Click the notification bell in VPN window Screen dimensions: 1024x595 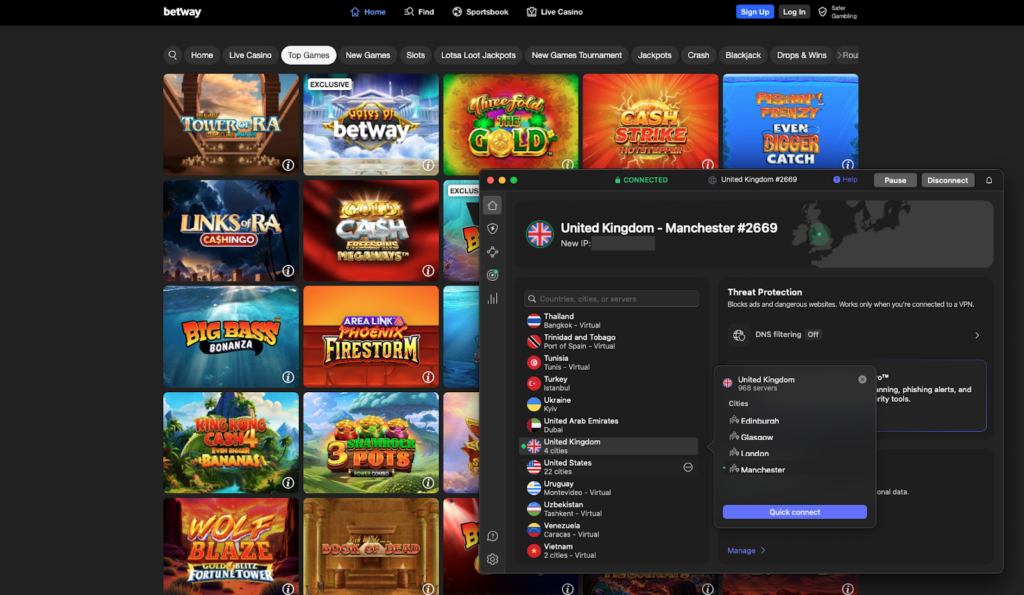click(x=989, y=180)
